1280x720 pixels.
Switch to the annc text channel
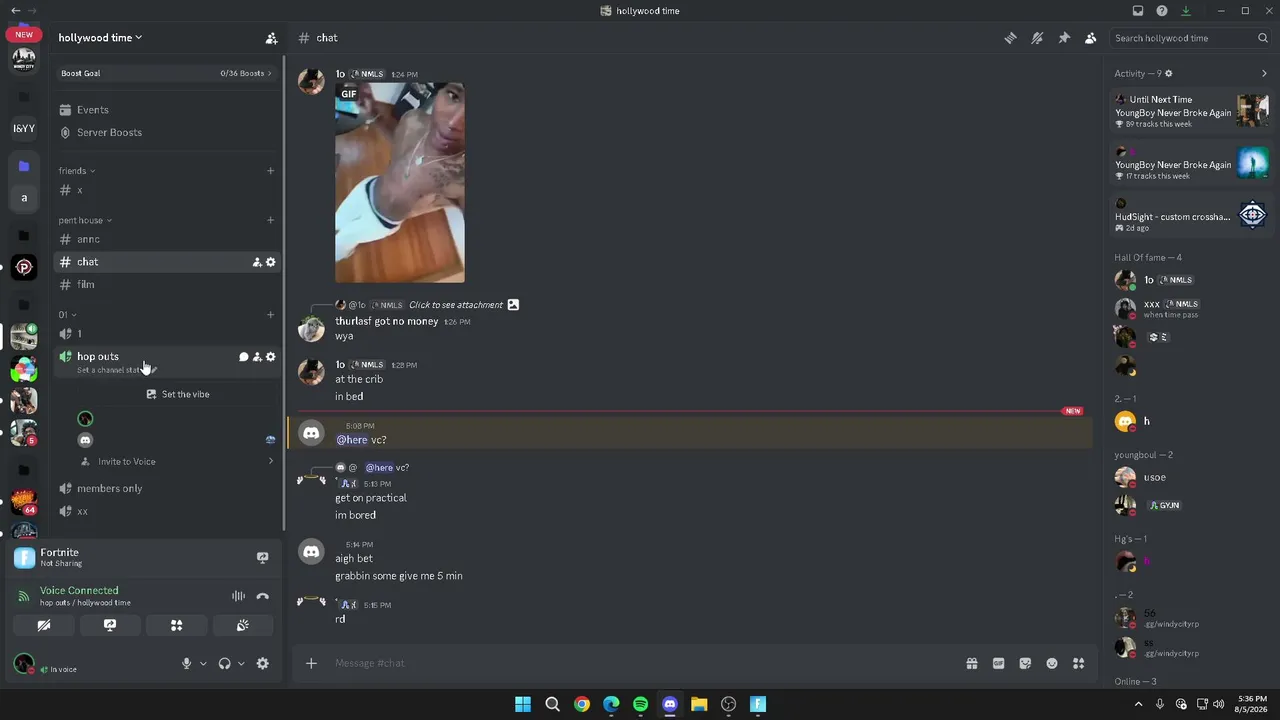click(166, 239)
